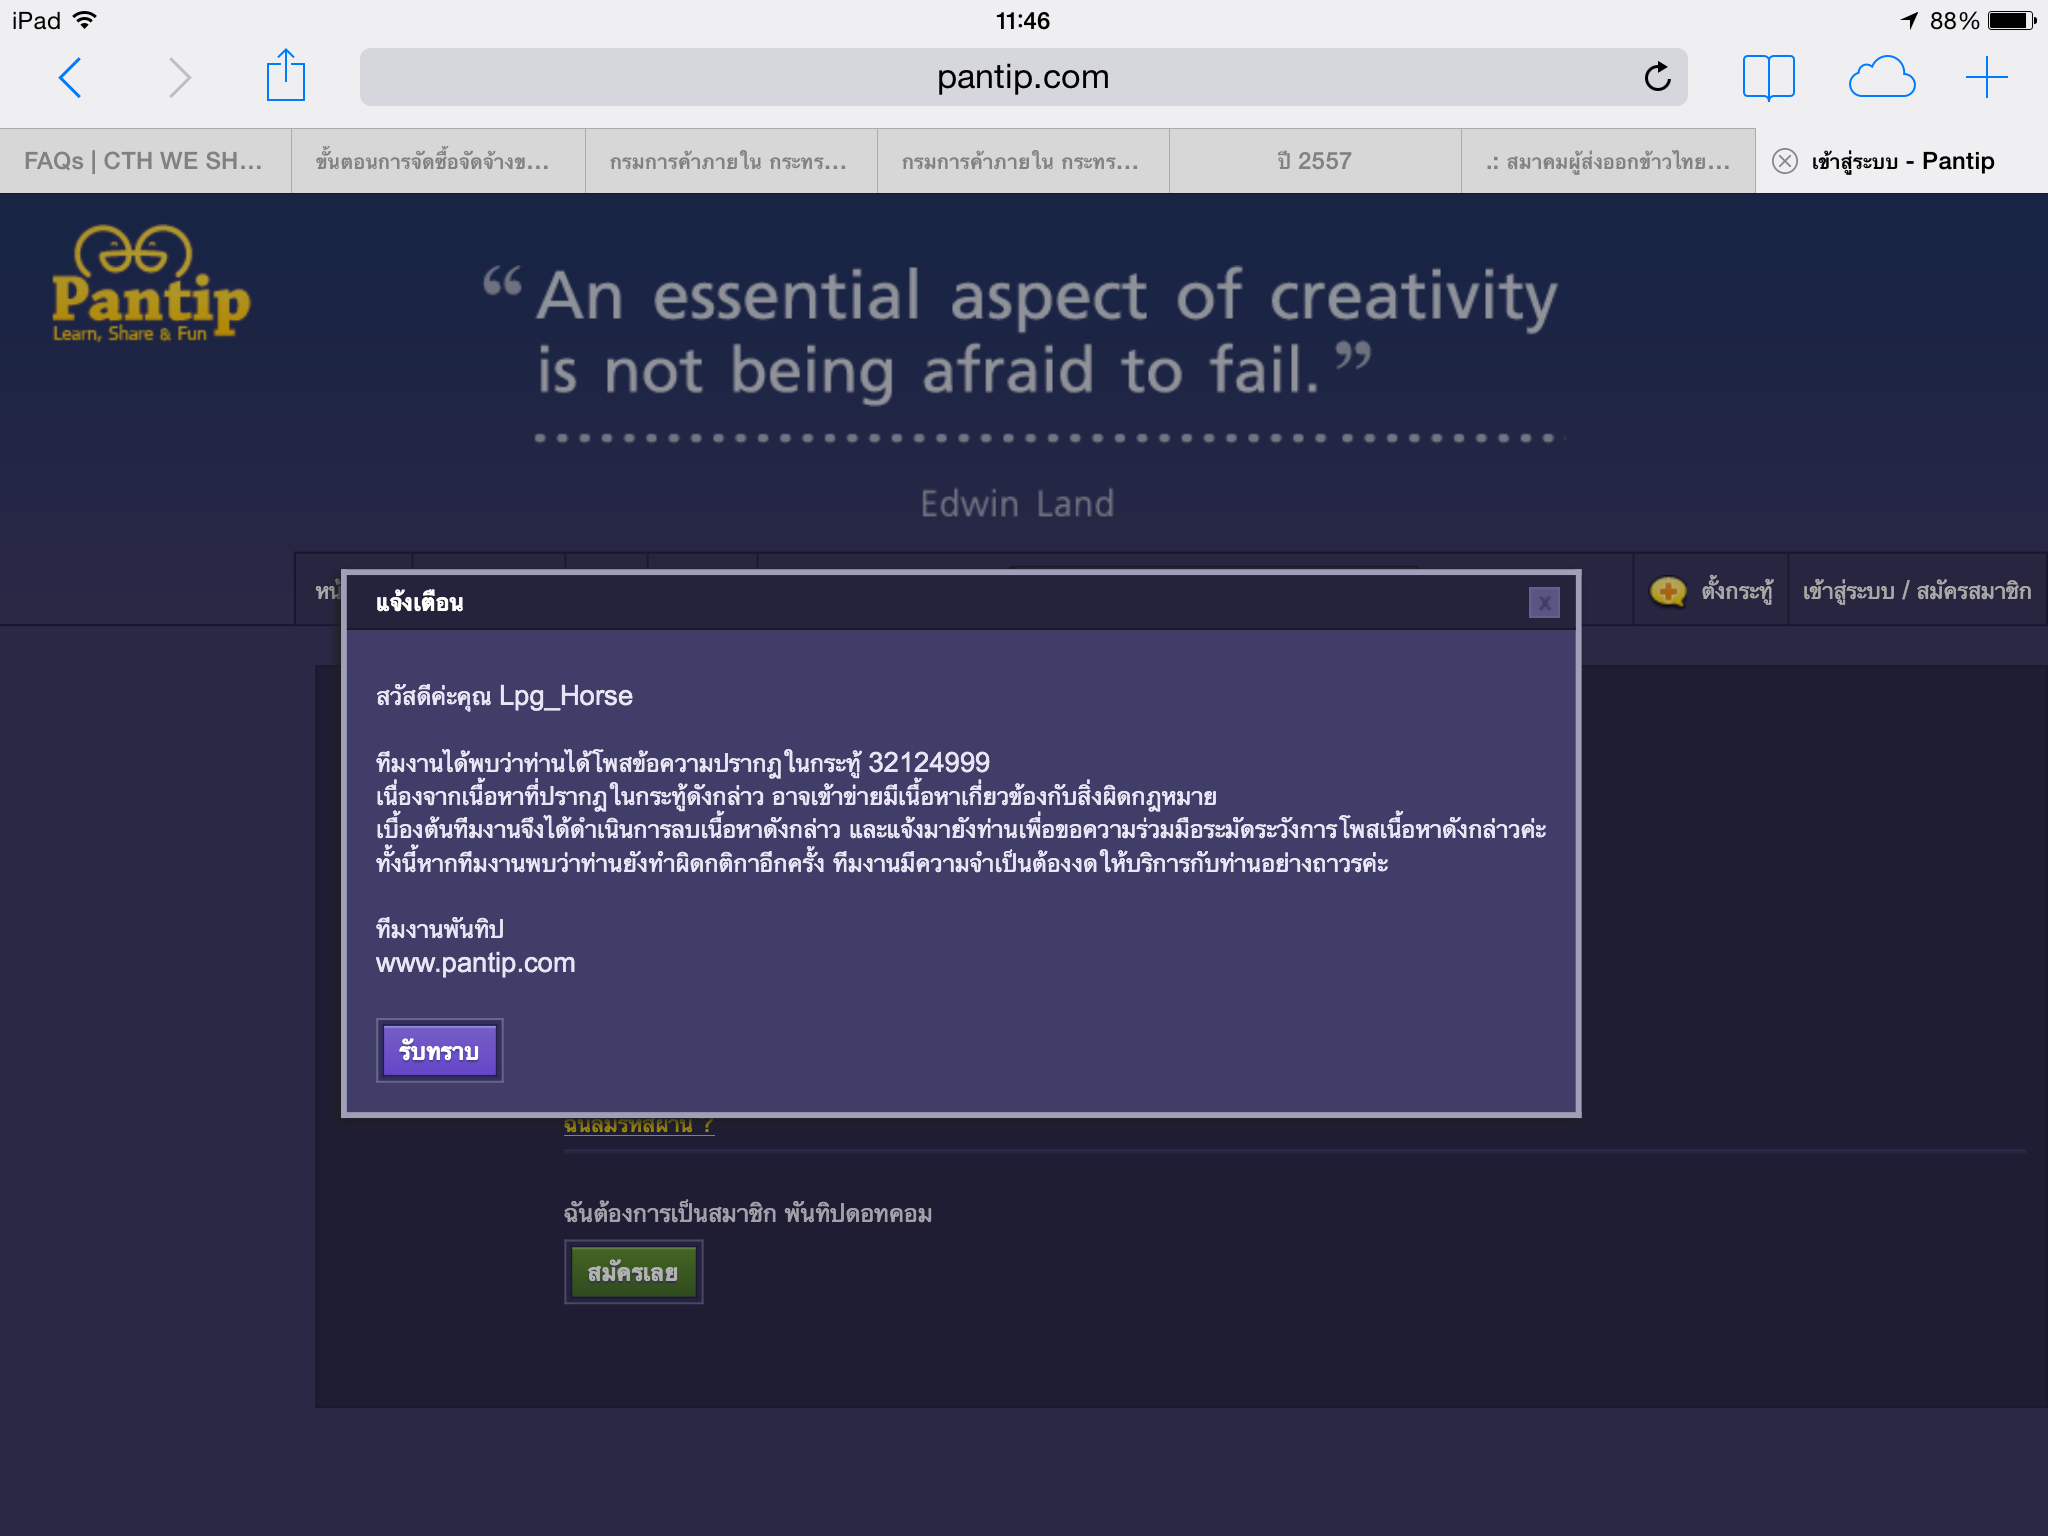This screenshot has width=2048, height=1536.
Task: Add a new tab with plus icon
Action: click(x=1986, y=77)
